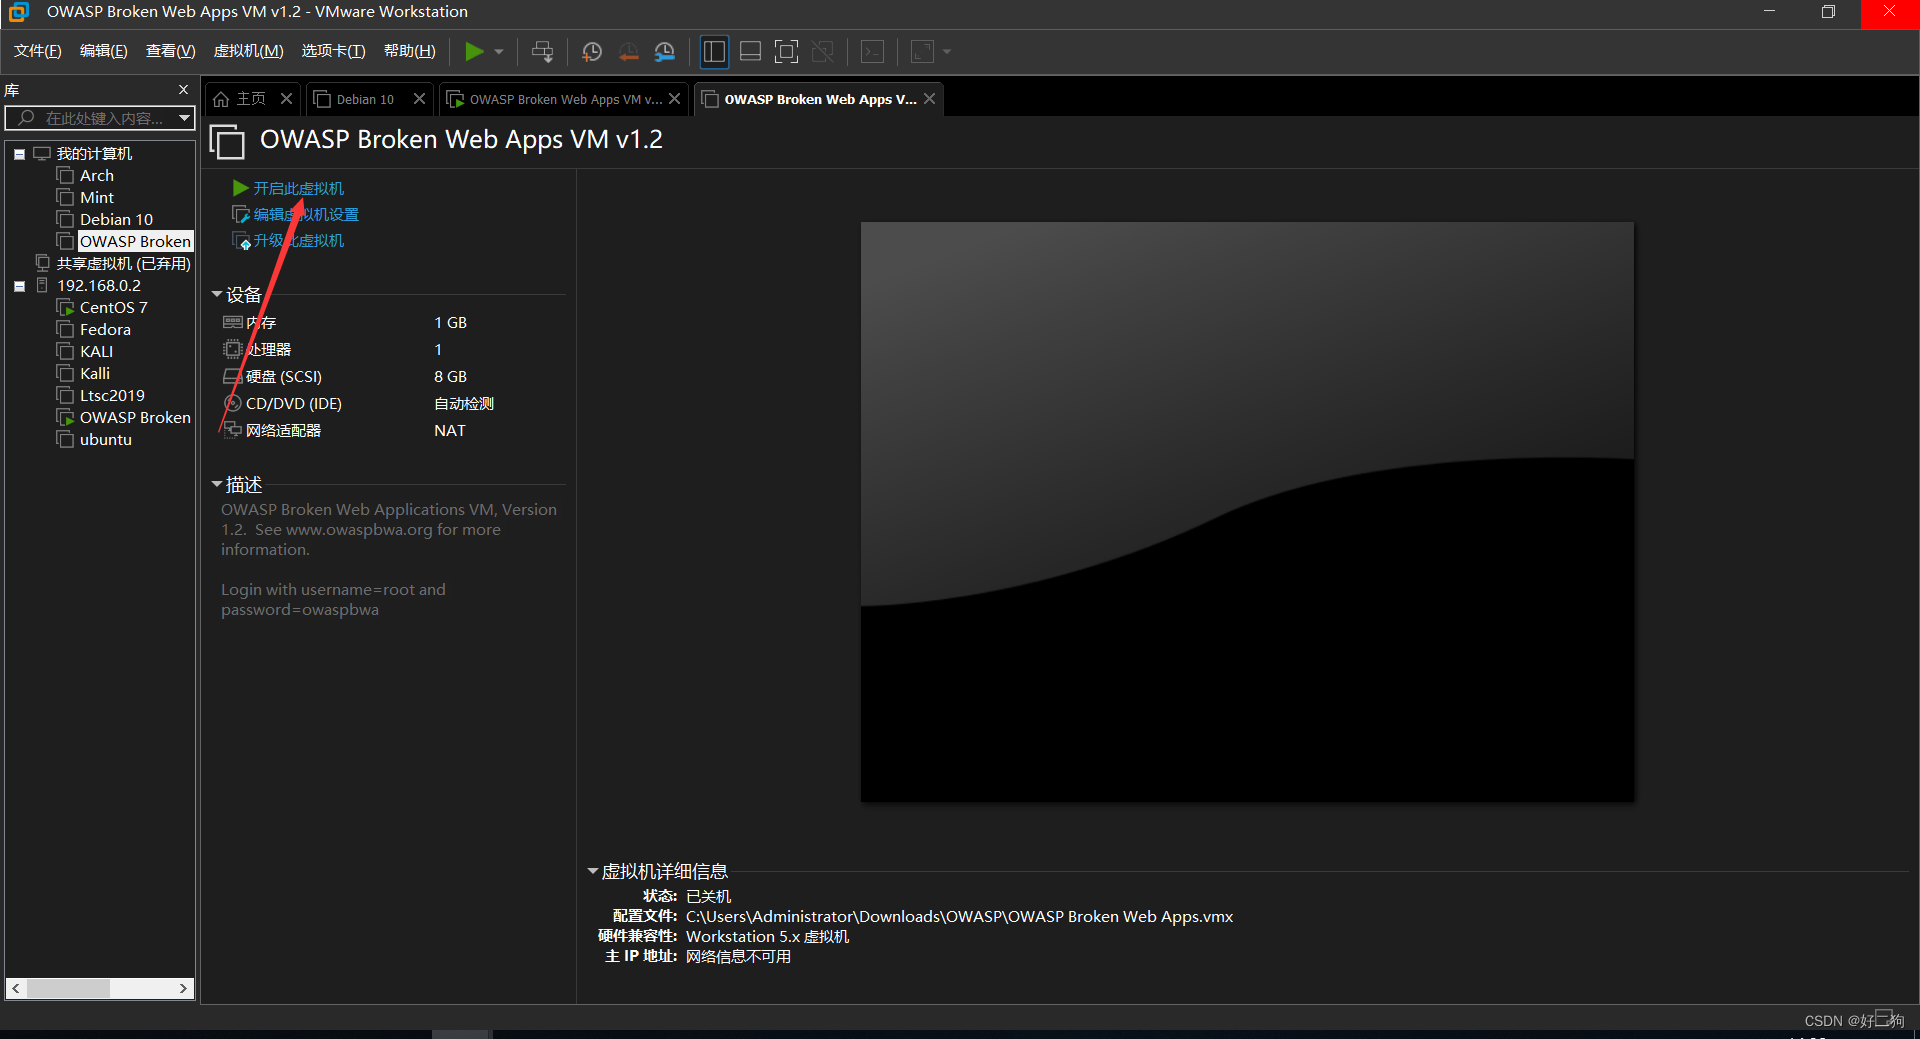Click the config file path text

coord(959,917)
